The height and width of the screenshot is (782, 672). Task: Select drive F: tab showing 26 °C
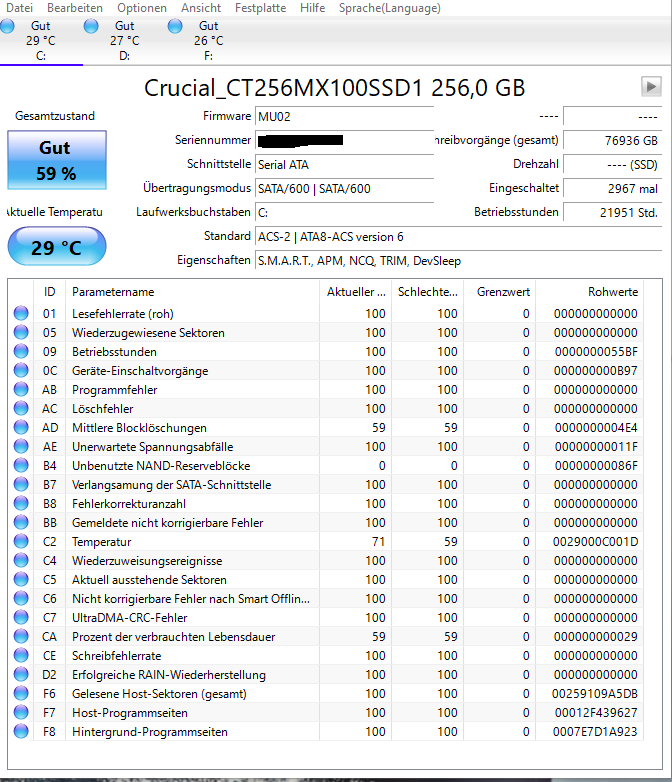(x=209, y=41)
